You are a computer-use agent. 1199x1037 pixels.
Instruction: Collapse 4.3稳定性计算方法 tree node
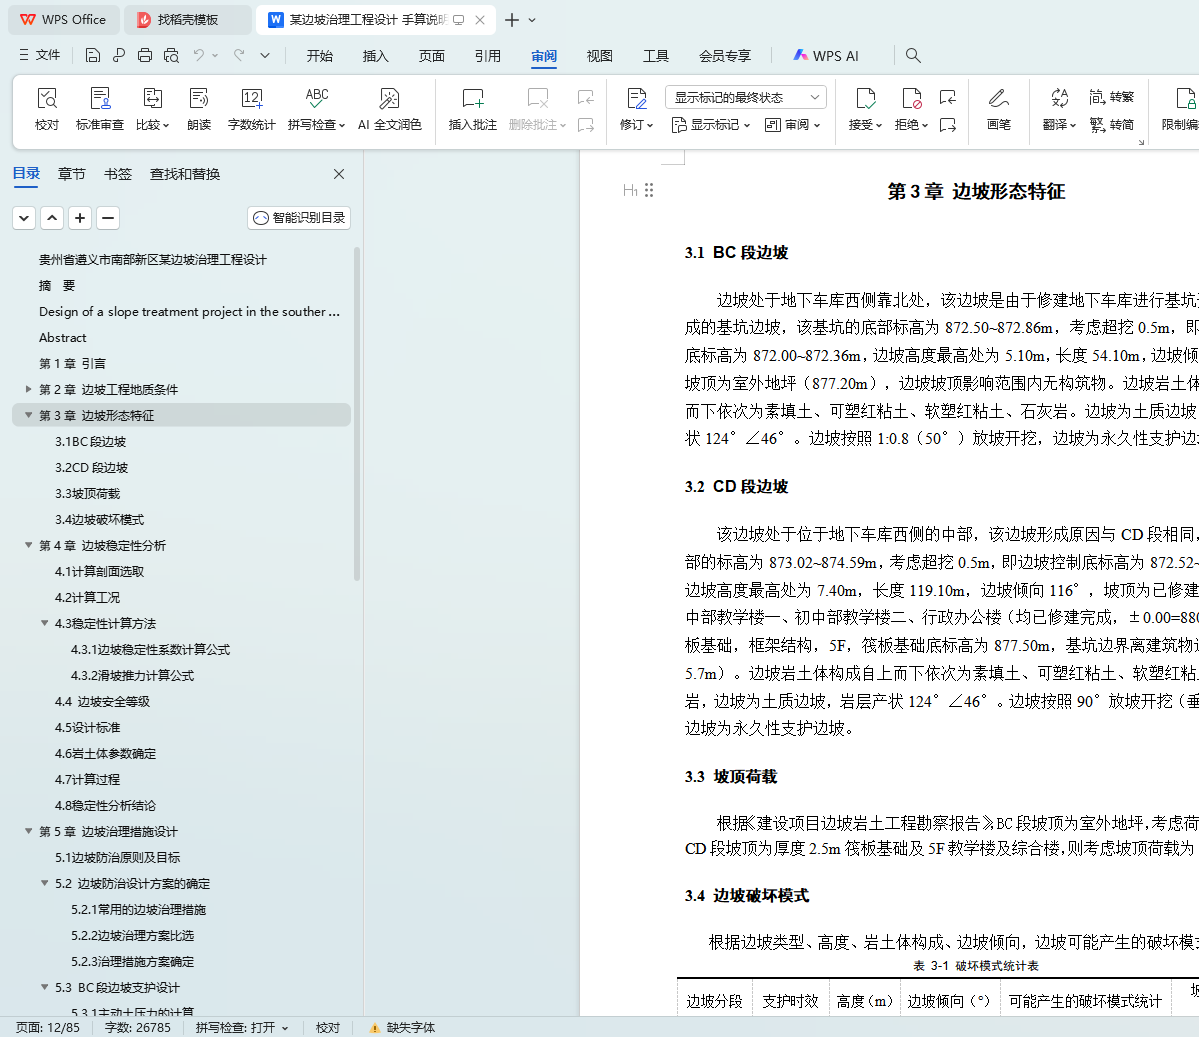coord(44,623)
